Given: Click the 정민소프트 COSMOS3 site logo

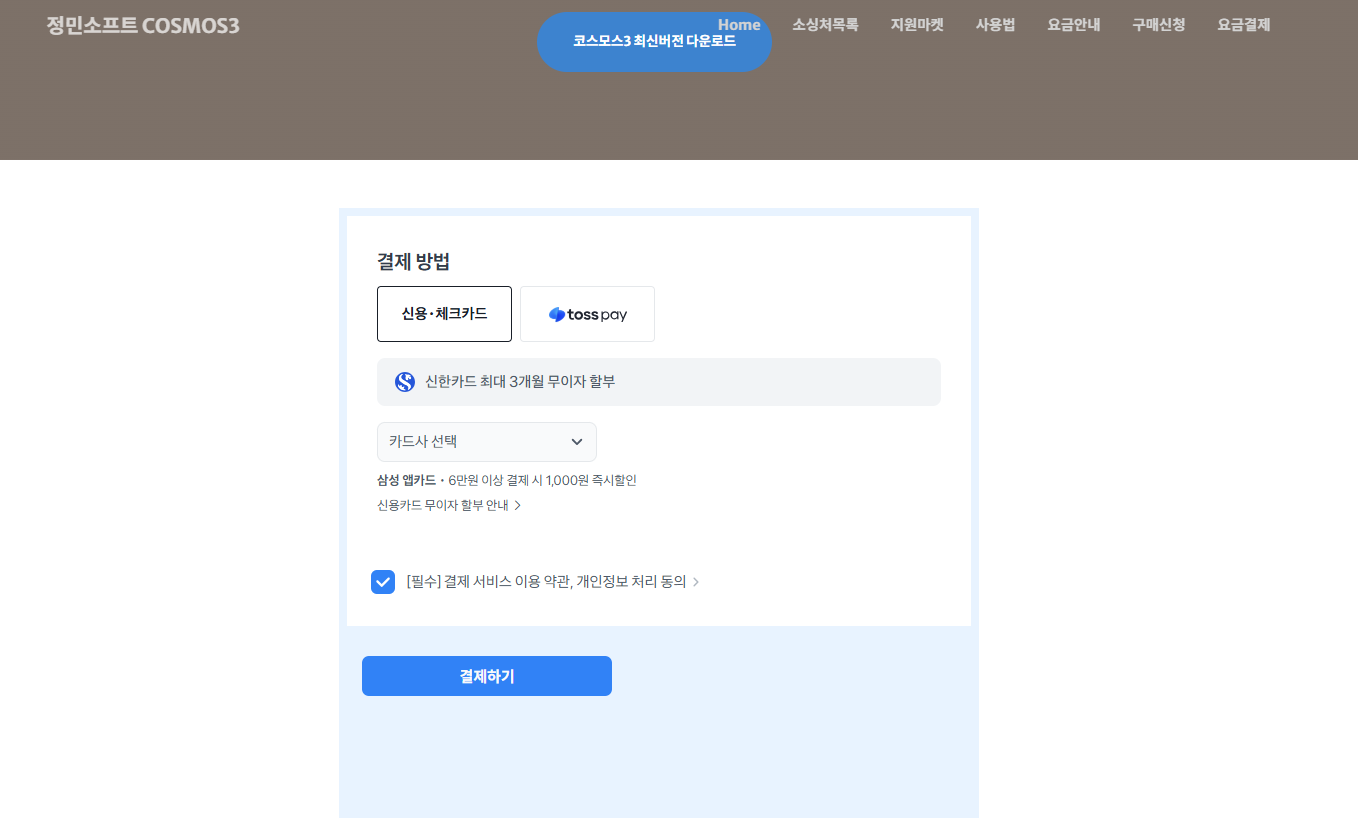Looking at the screenshot, I should (x=143, y=25).
